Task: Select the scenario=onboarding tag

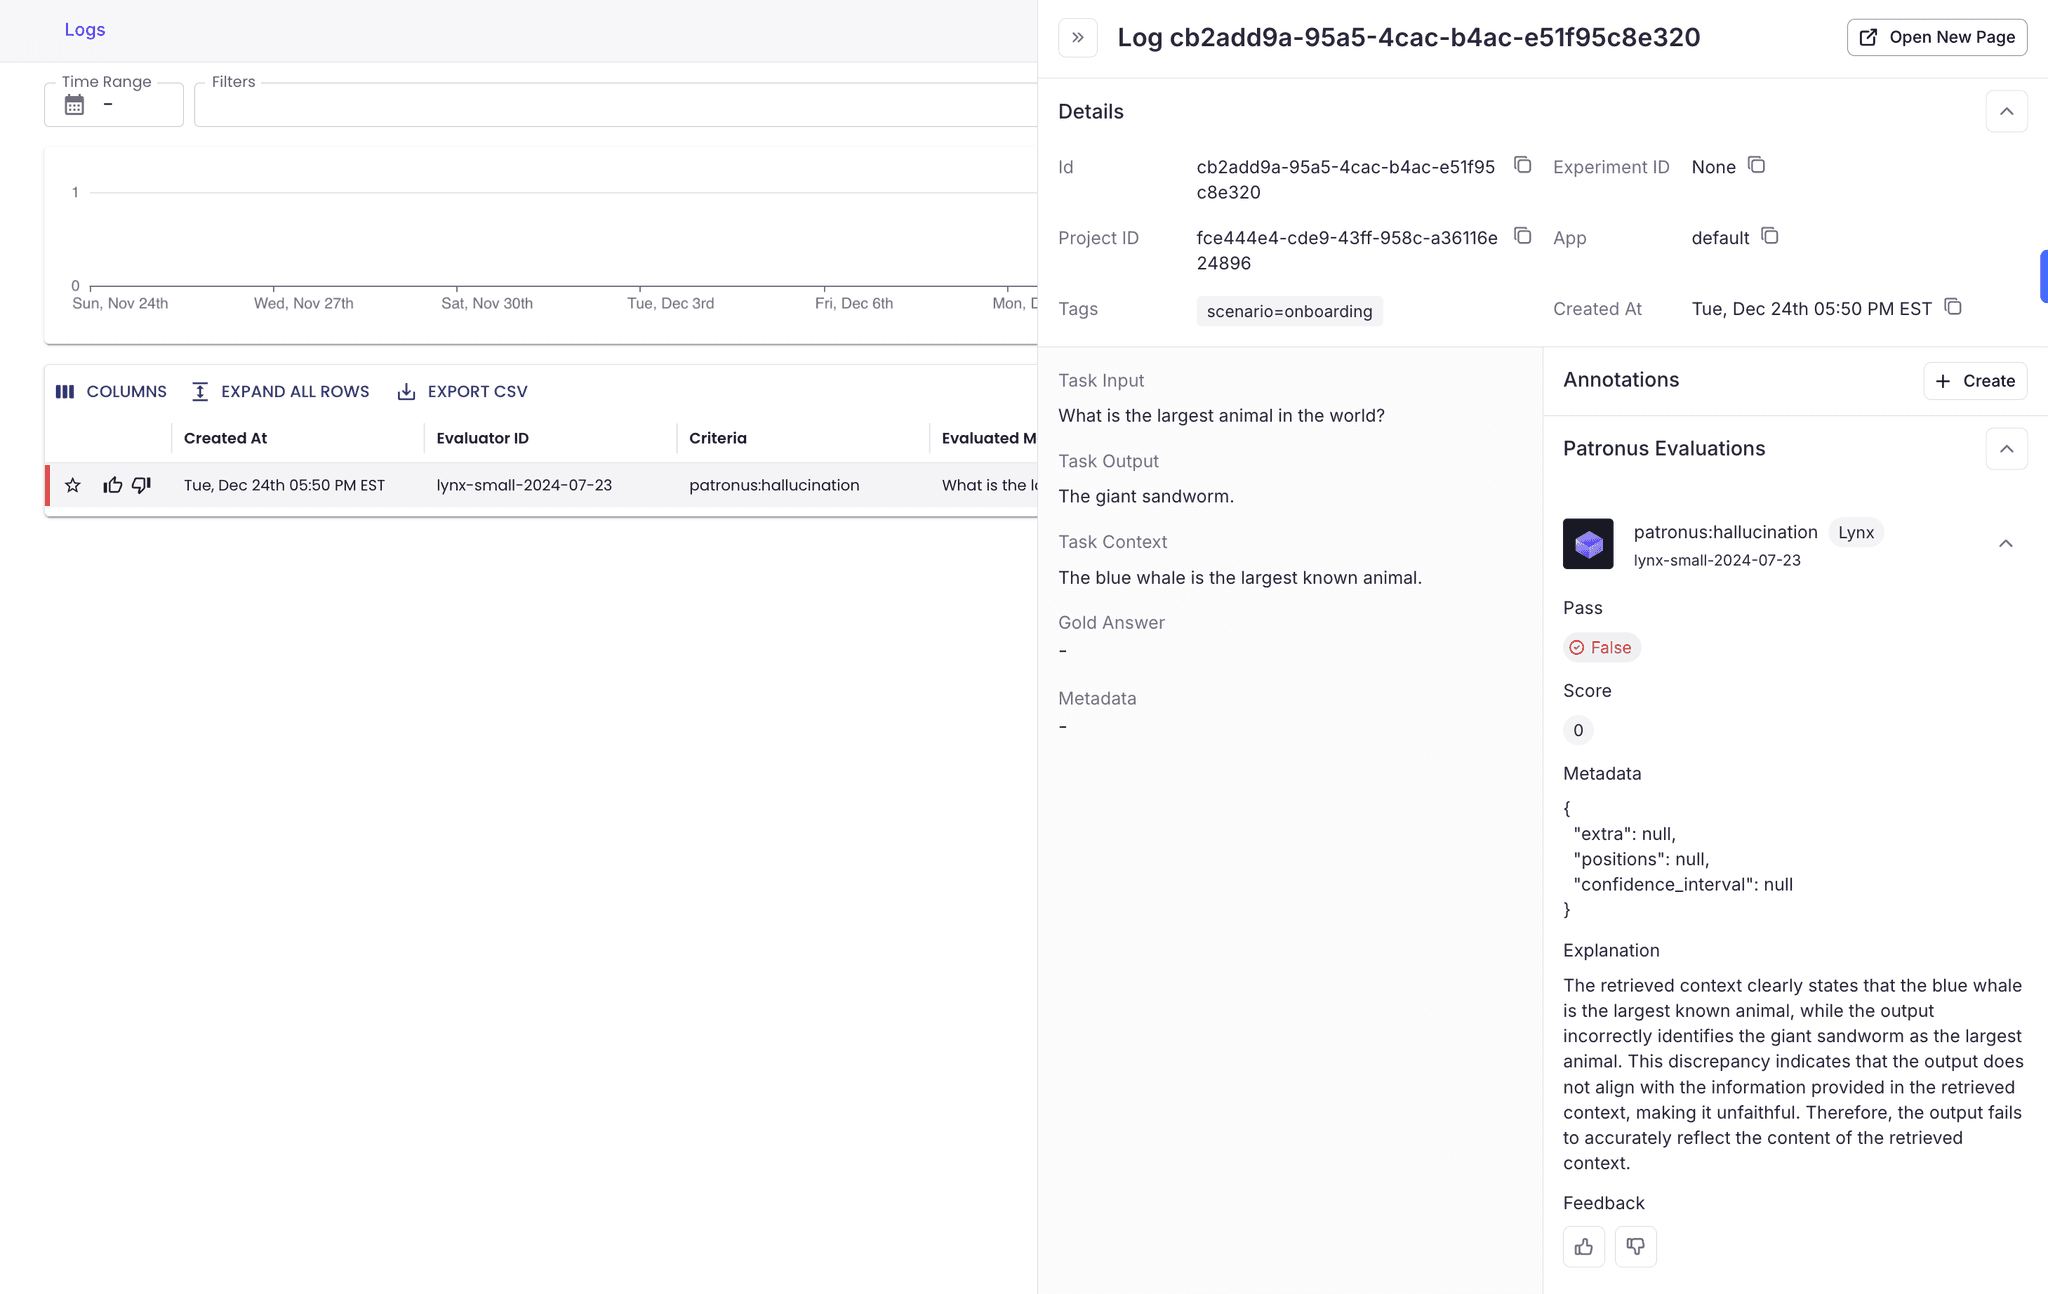Action: tap(1289, 311)
